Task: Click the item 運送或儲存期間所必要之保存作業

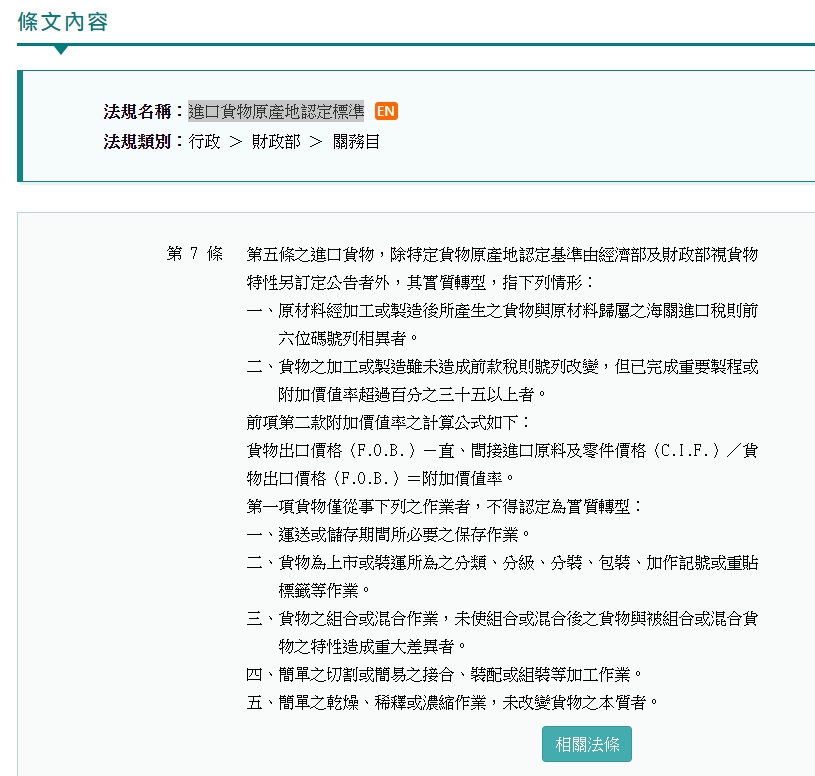Action: [x=388, y=534]
